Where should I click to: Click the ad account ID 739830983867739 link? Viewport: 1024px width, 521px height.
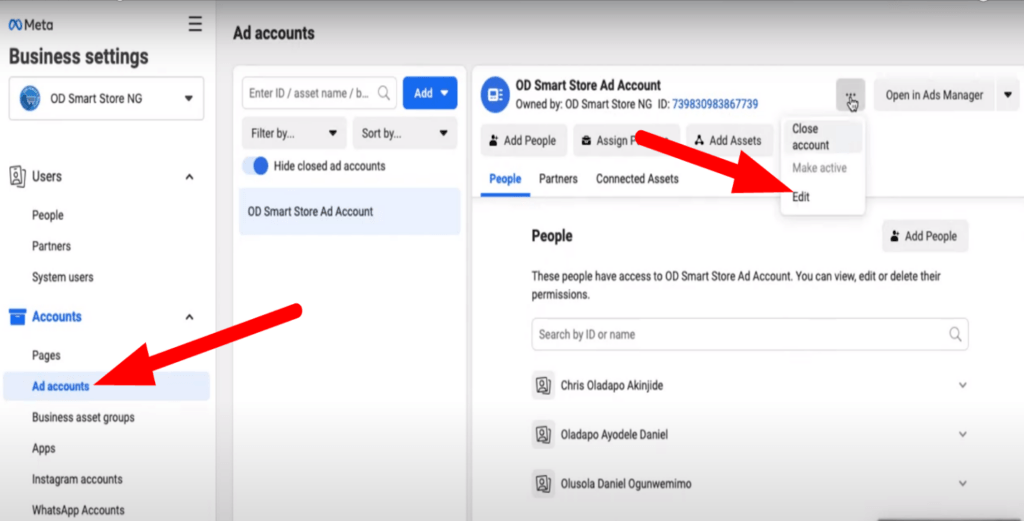coord(714,104)
